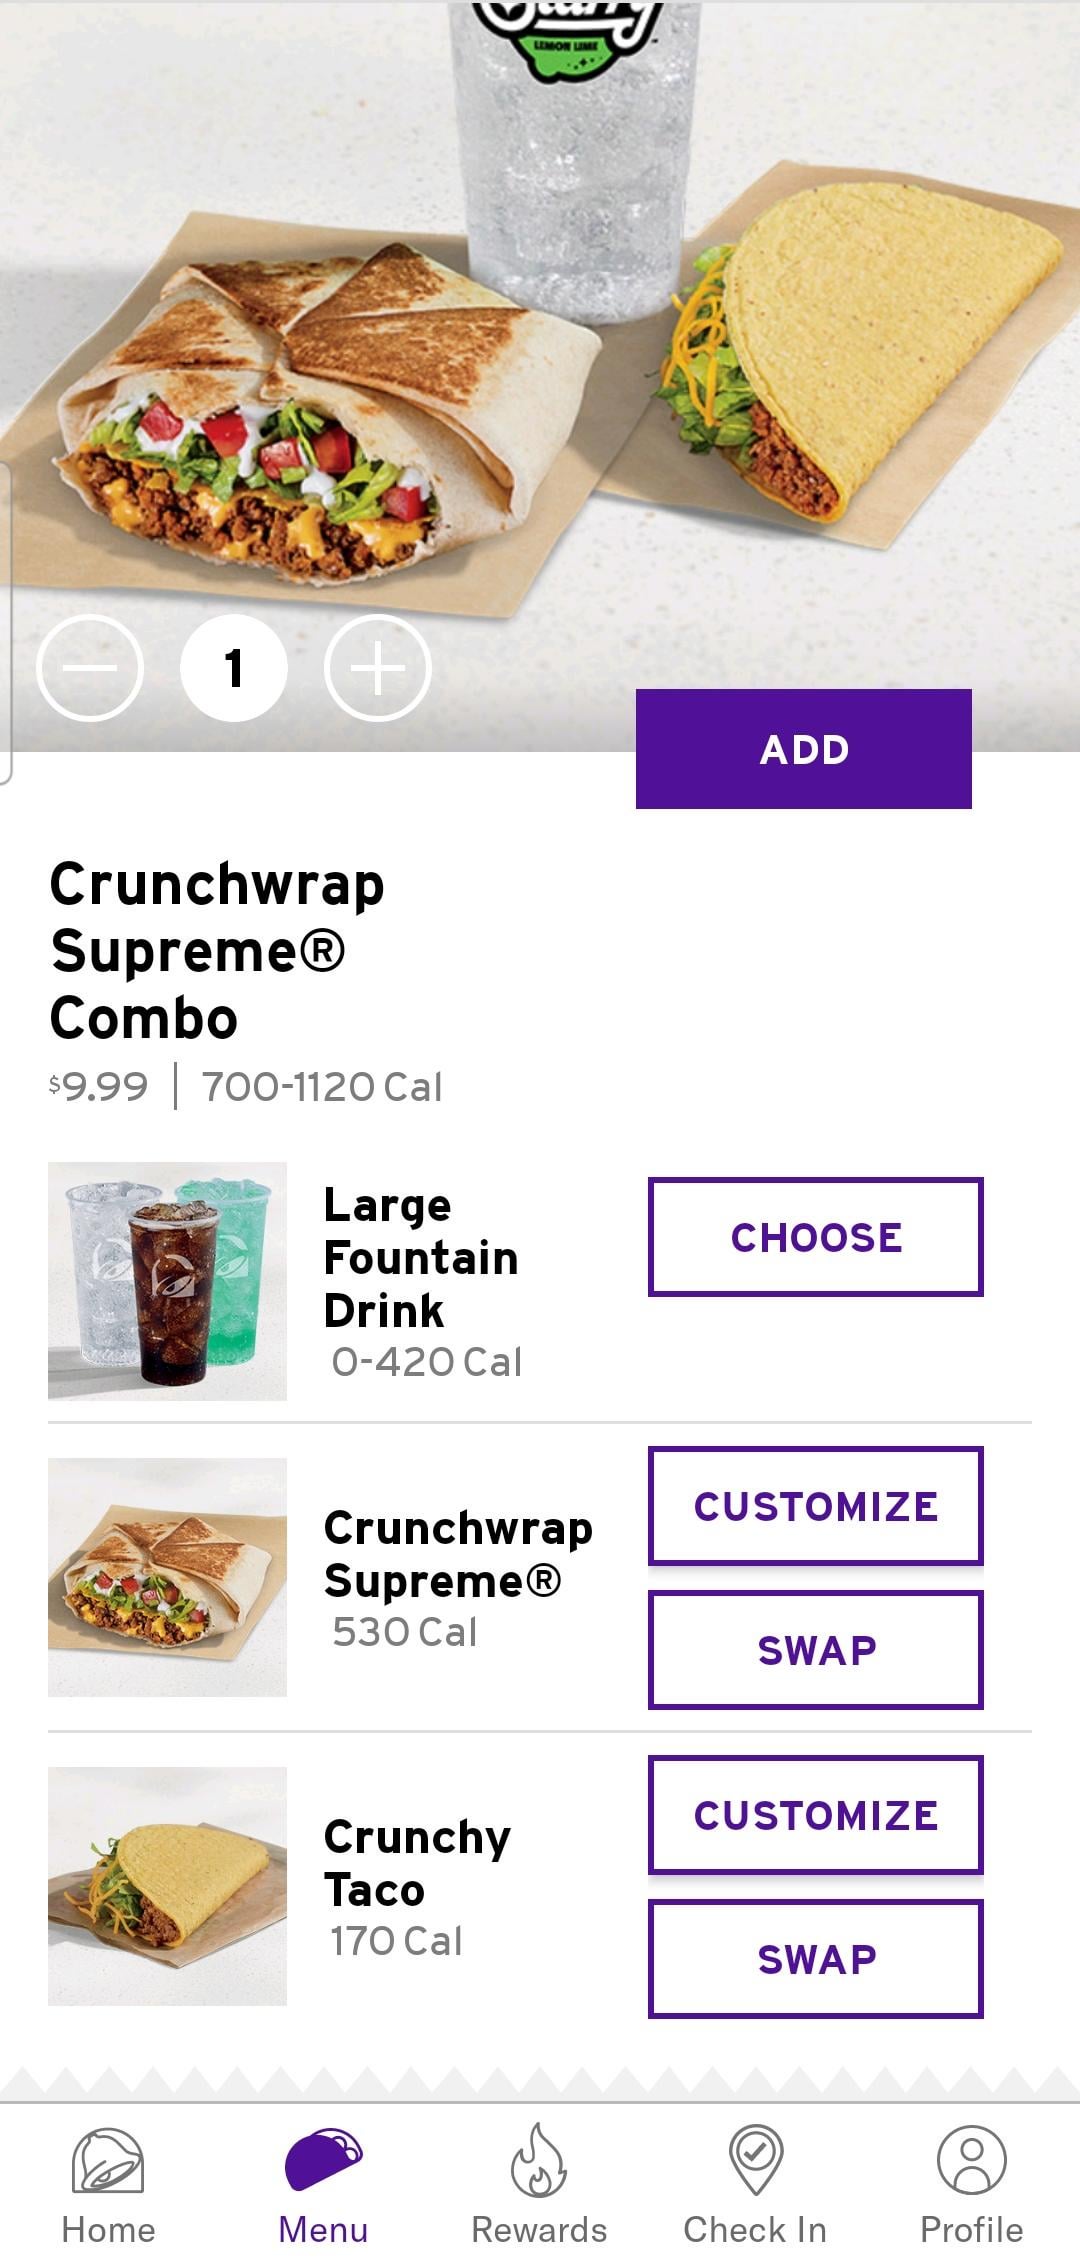The height and width of the screenshot is (2266, 1080).
Task: Tap the Home bell icon
Action: pyautogui.click(x=108, y=2162)
